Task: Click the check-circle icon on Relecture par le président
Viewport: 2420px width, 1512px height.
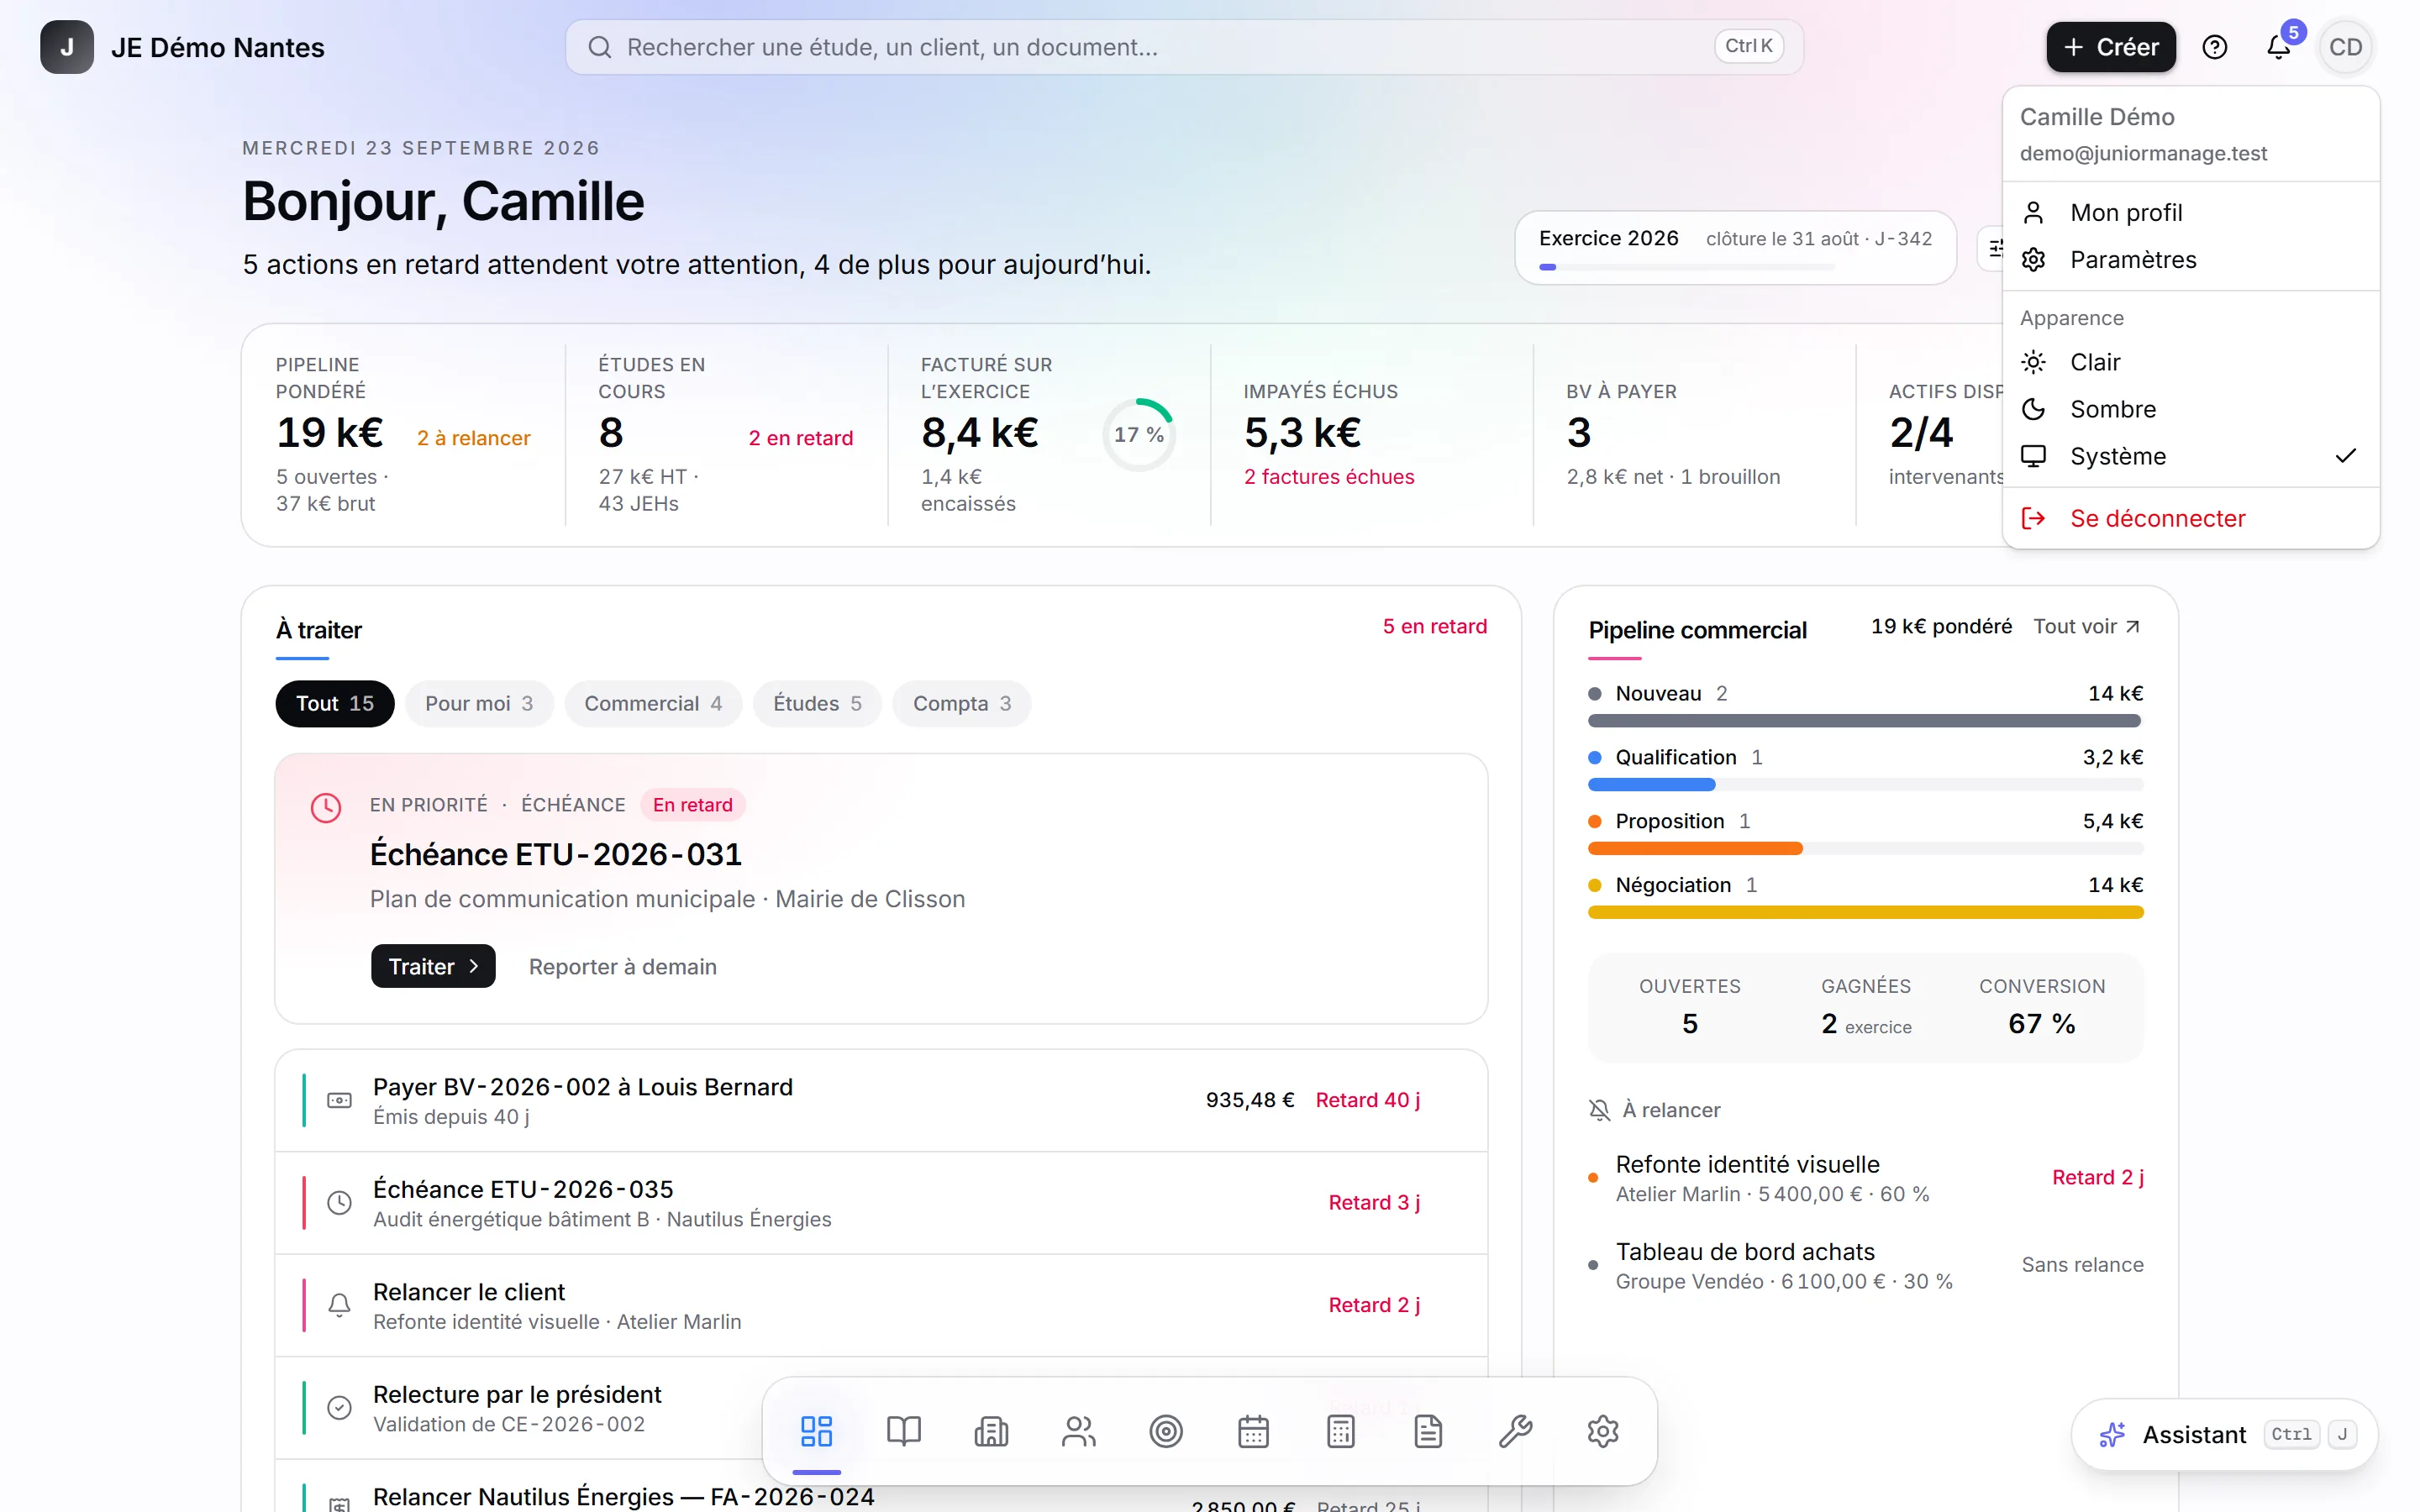Action: point(340,1407)
